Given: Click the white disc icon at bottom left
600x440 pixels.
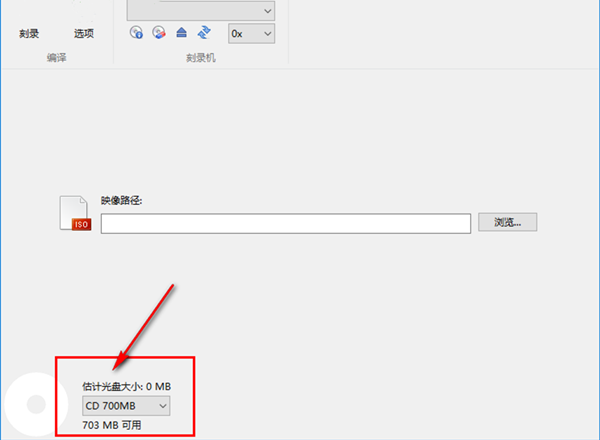Looking at the screenshot, I should tap(30, 406).
